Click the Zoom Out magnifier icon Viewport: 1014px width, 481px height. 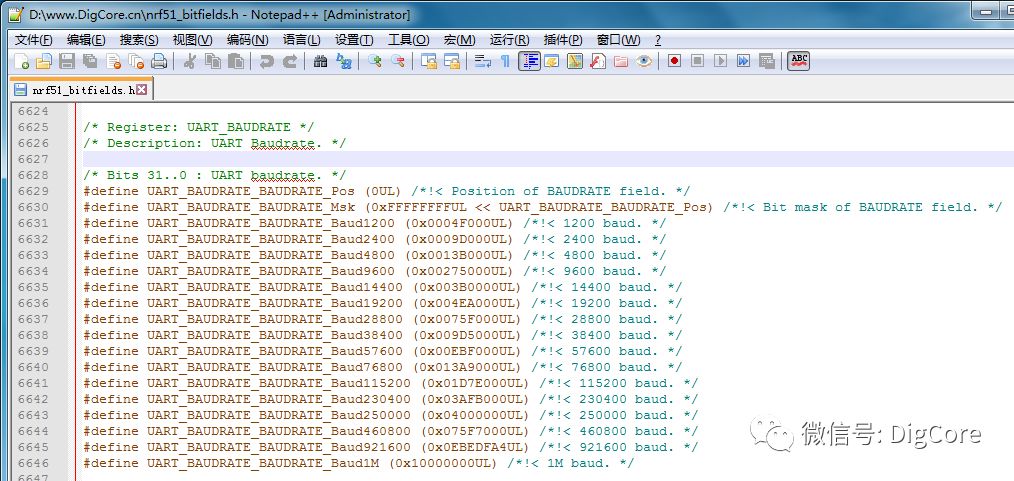(398, 61)
